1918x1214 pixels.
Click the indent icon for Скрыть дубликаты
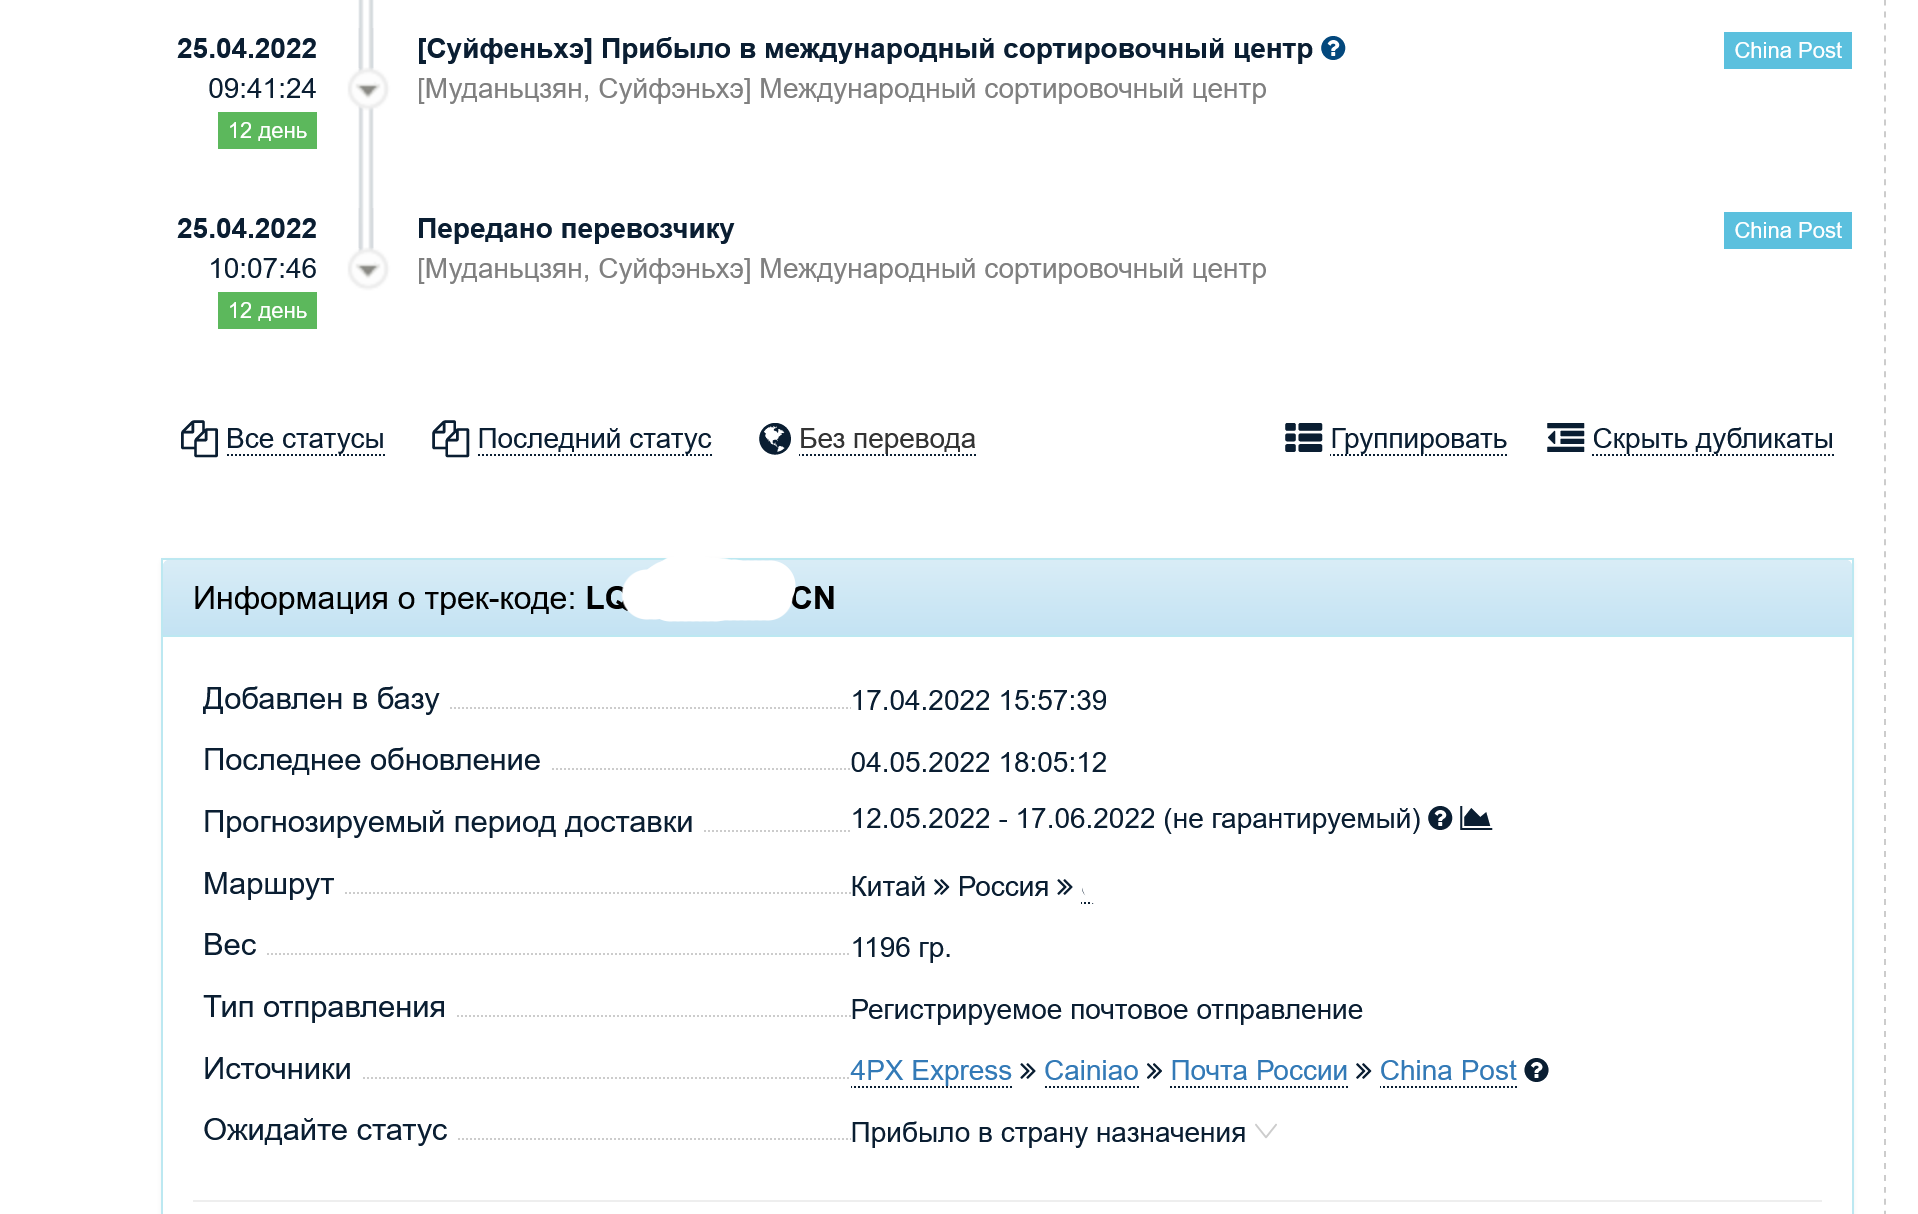1565,438
